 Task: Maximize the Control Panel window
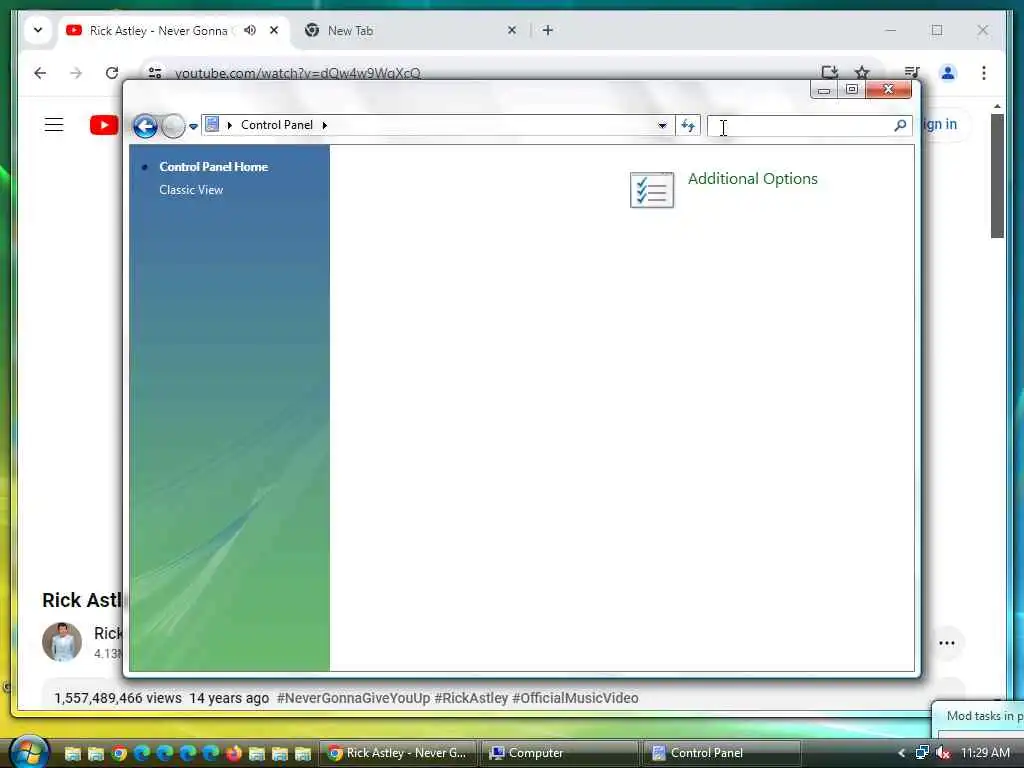[x=852, y=89]
